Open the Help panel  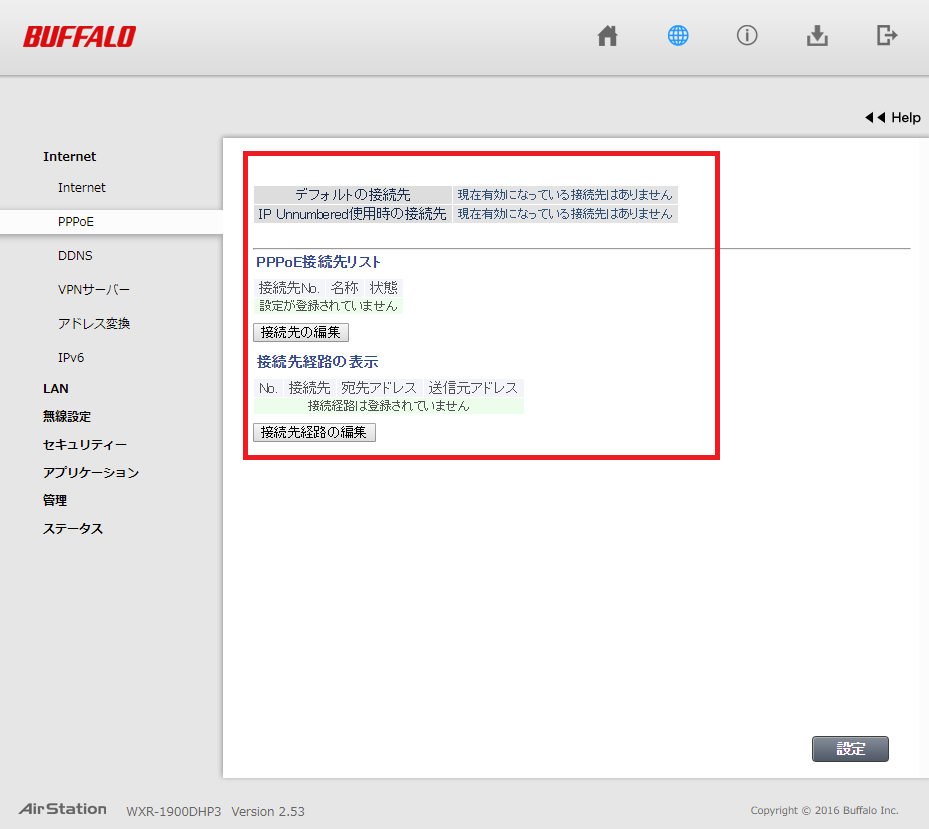[x=893, y=117]
